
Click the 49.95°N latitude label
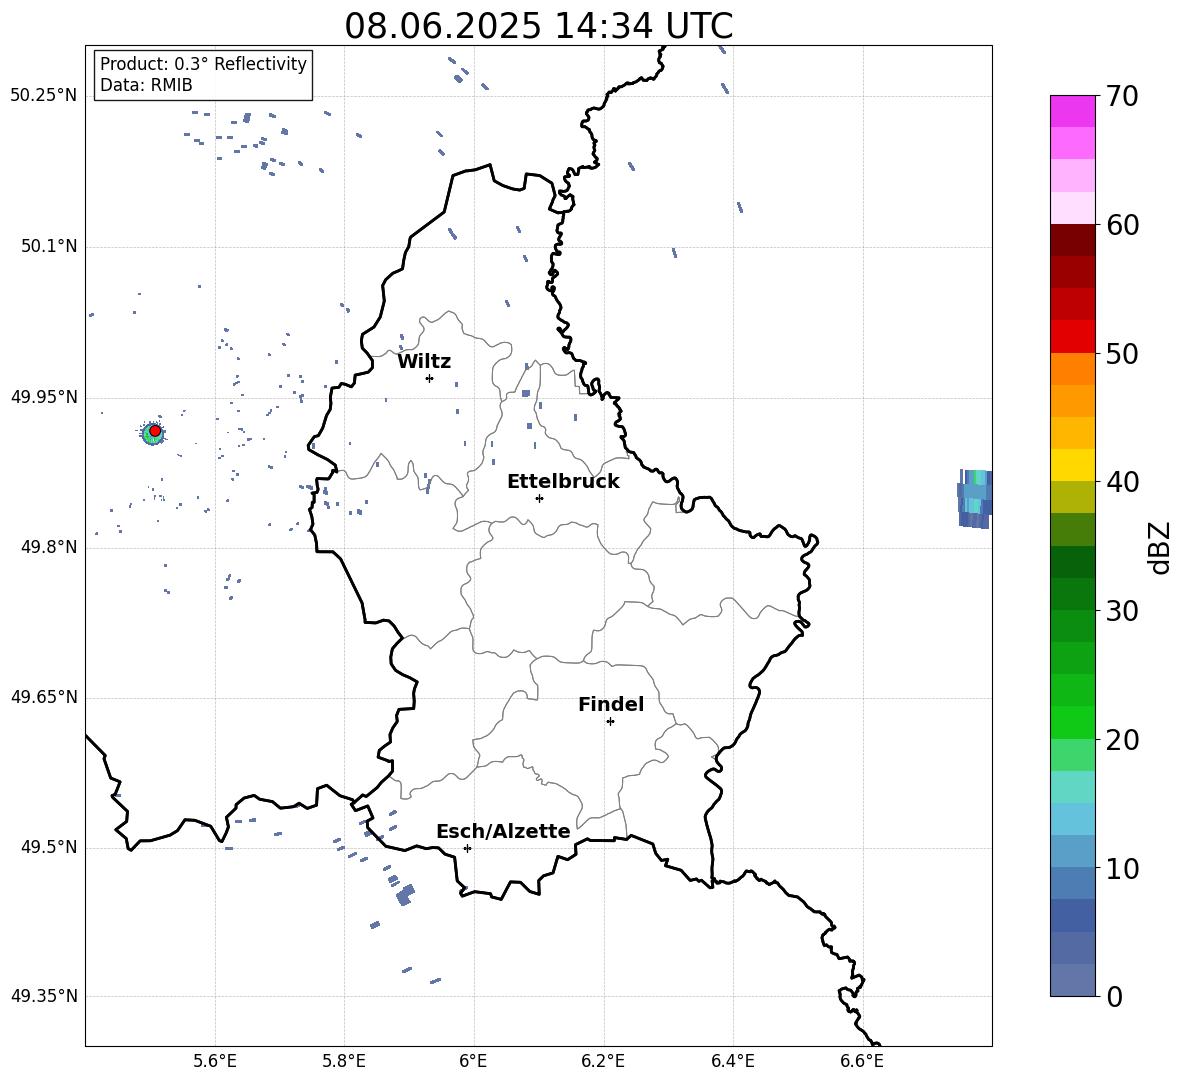(x=44, y=397)
